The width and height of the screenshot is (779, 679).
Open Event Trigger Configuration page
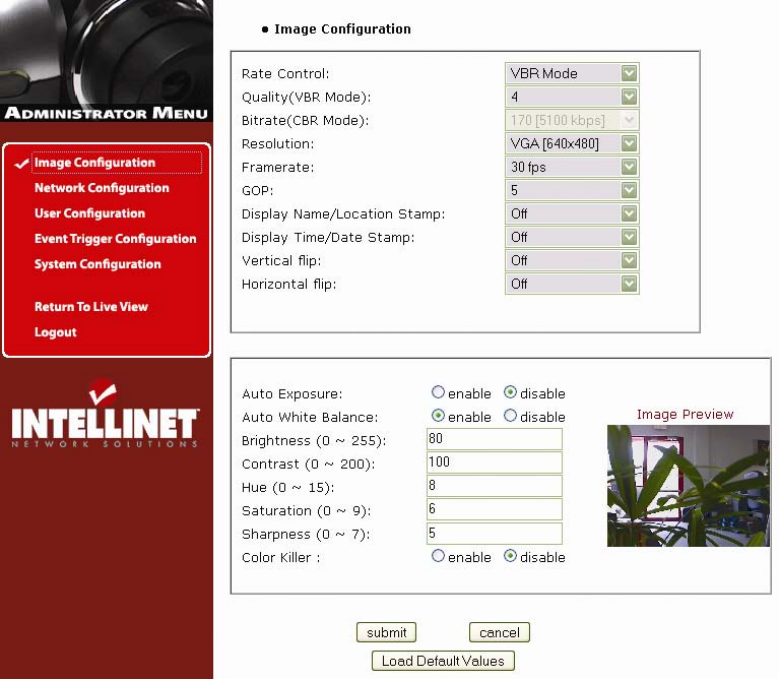pos(115,238)
